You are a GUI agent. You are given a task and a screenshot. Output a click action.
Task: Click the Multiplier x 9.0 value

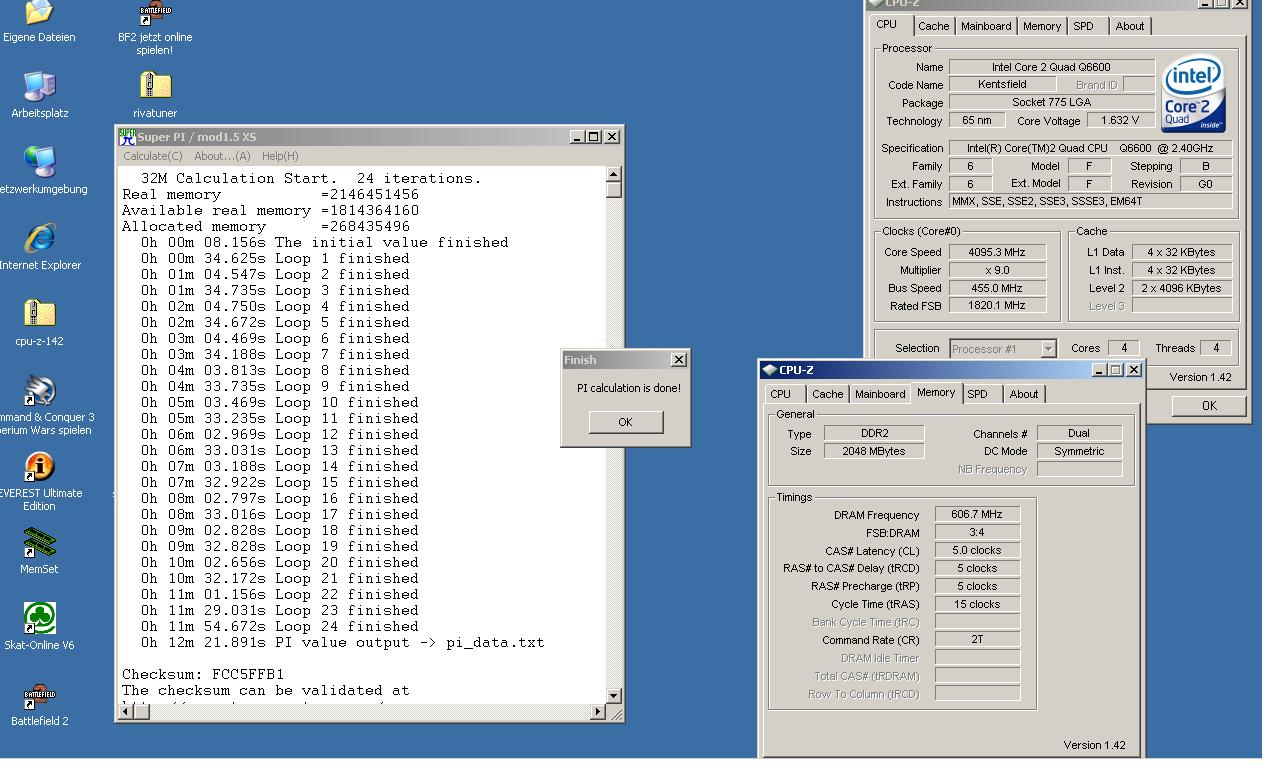[x=998, y=270]
